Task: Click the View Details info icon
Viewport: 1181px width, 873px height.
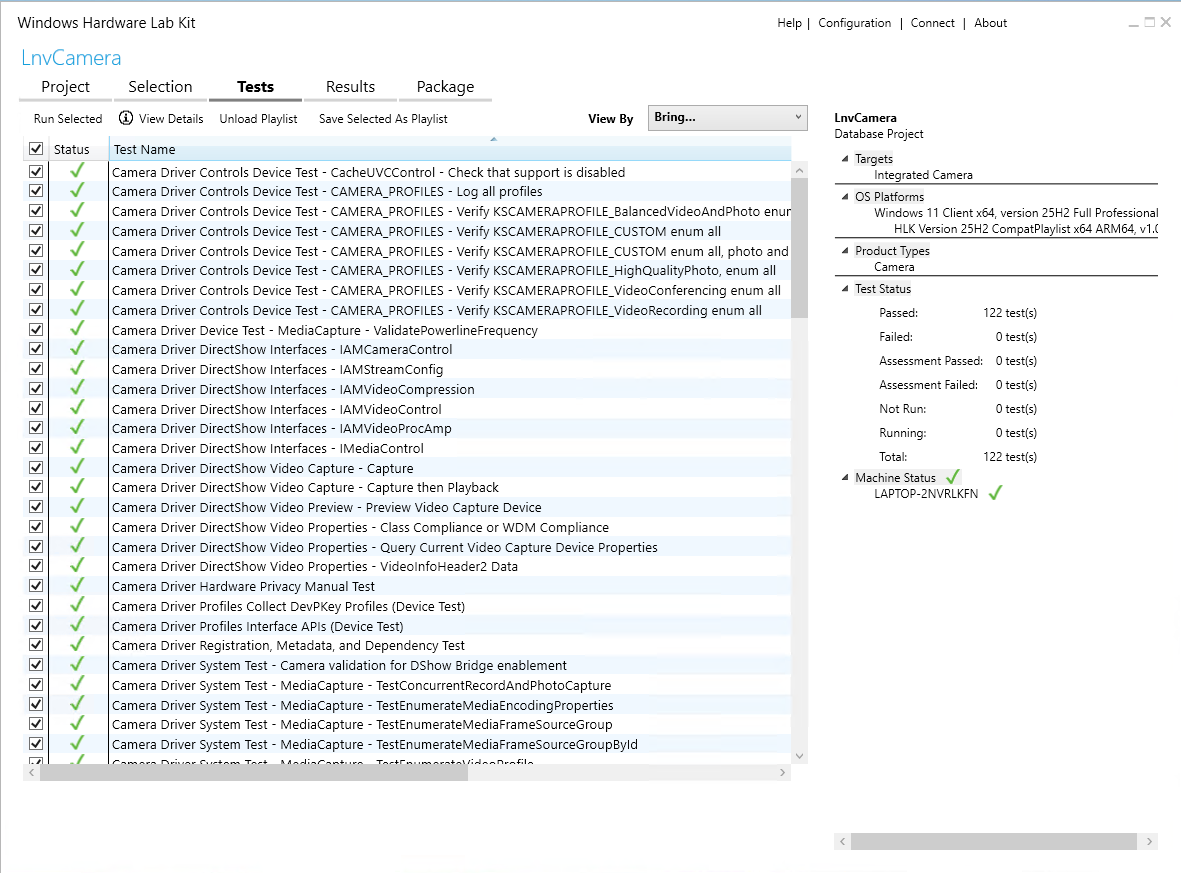Action: click(x=126, y=118)
